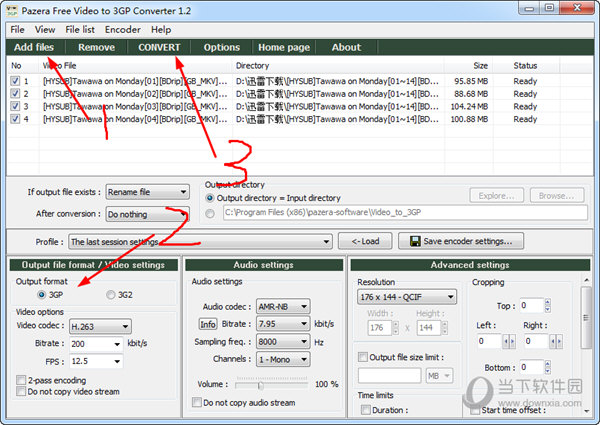The height and width of the screenshot is (425, 600).
Task: Open Channels 1 - Mono dropdown
Action: pyautogui.click(x=283, y=359)
